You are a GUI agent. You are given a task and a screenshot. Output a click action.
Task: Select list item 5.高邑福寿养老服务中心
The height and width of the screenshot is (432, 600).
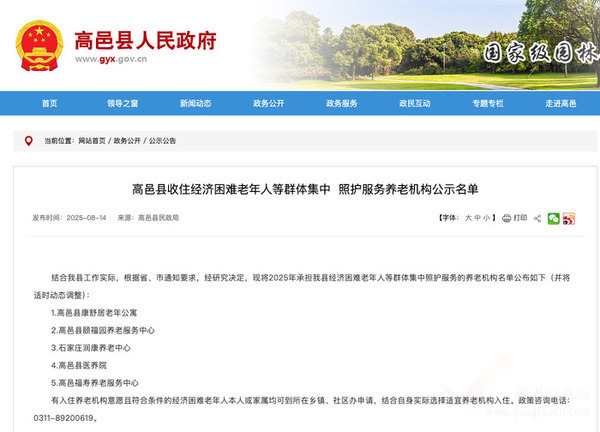tap(95, 383)
